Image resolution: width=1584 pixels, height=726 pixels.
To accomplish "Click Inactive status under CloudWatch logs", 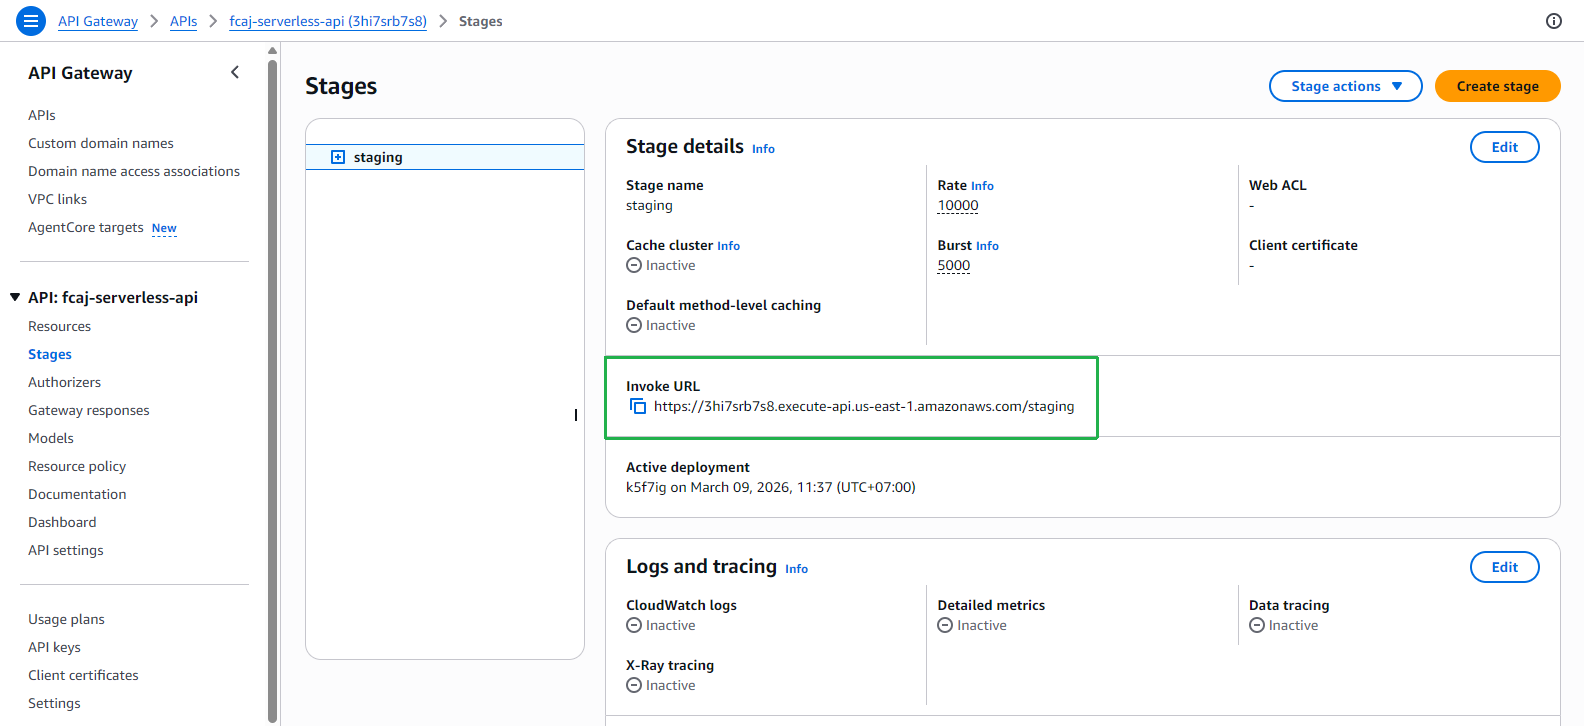I will pos(661,625).
